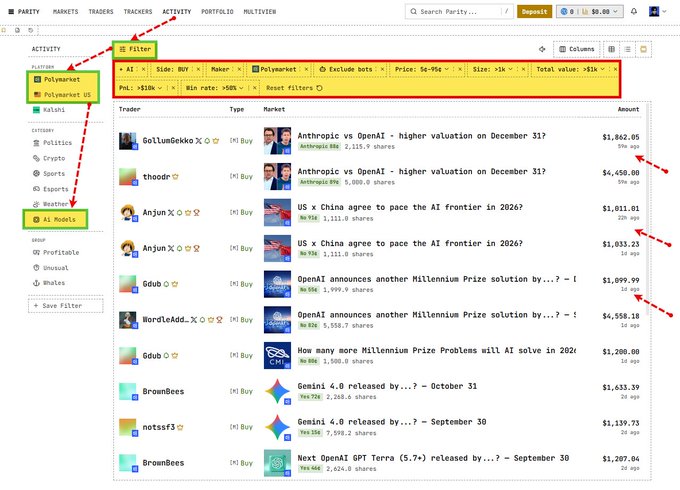The width and height of the screenshot is (680, 490).
Task: Open the Price: 5¢-95¢ dropdown
Action: 447,69
